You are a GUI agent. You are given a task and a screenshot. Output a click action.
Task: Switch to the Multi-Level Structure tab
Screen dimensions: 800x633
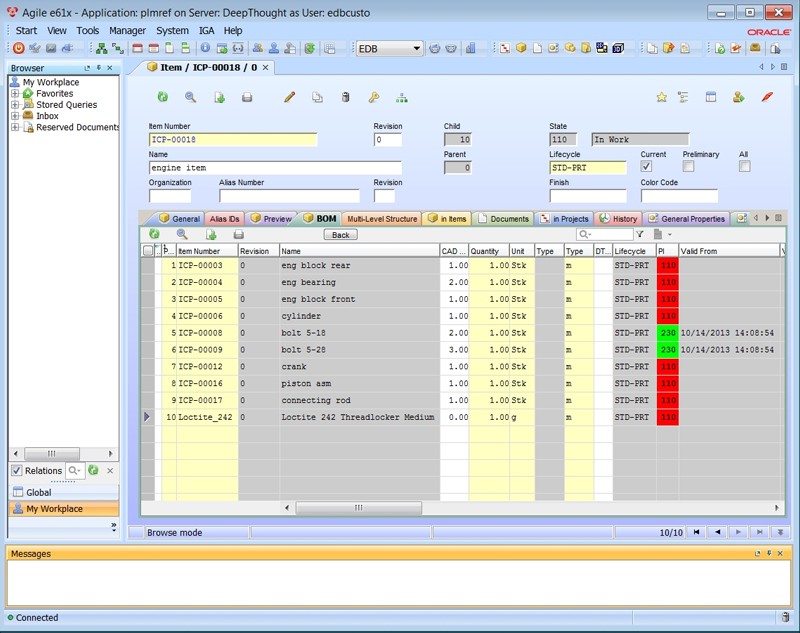382,219
